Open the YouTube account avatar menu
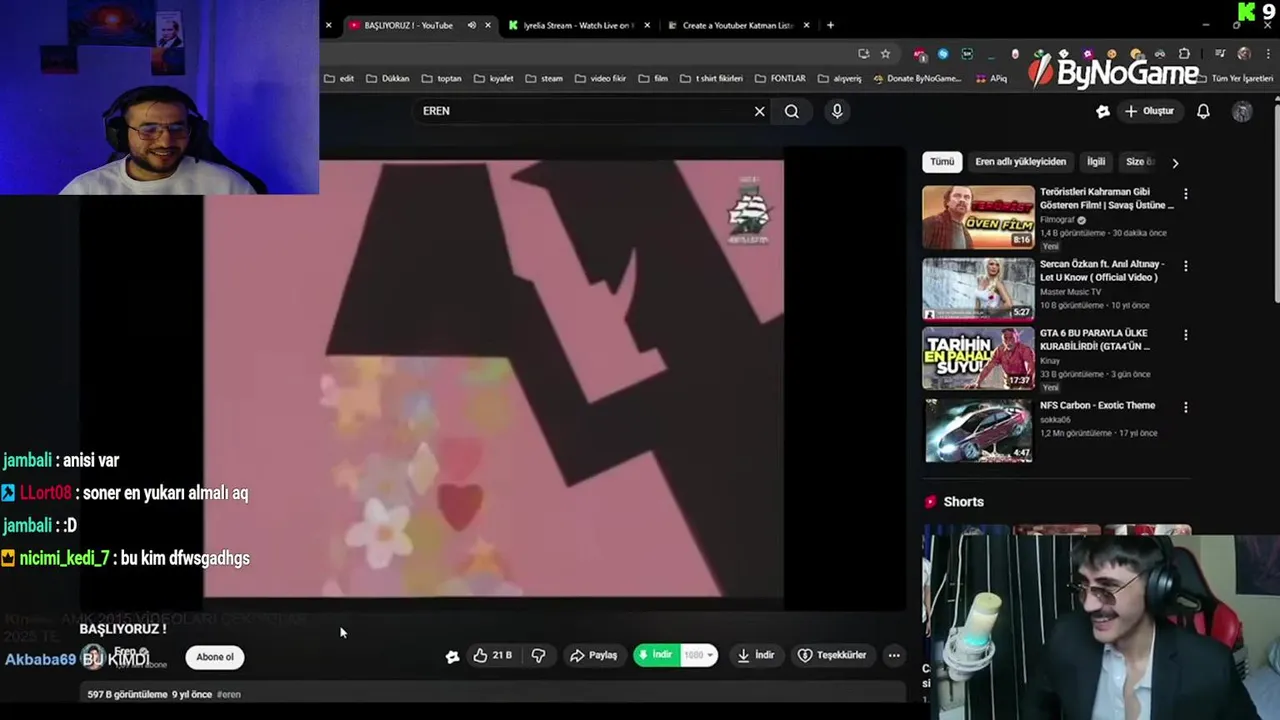 (x=1242, y=111)
